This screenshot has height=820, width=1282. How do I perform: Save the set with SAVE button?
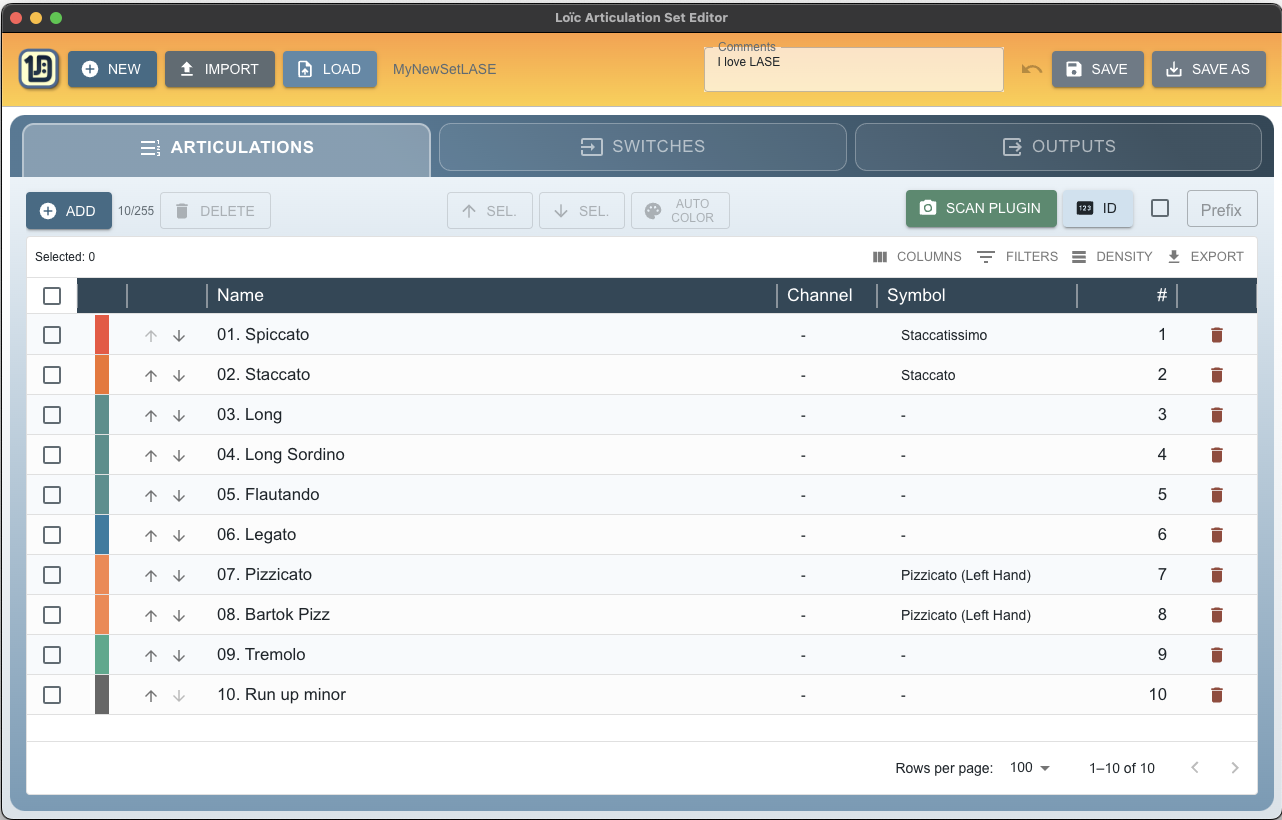1098,69
